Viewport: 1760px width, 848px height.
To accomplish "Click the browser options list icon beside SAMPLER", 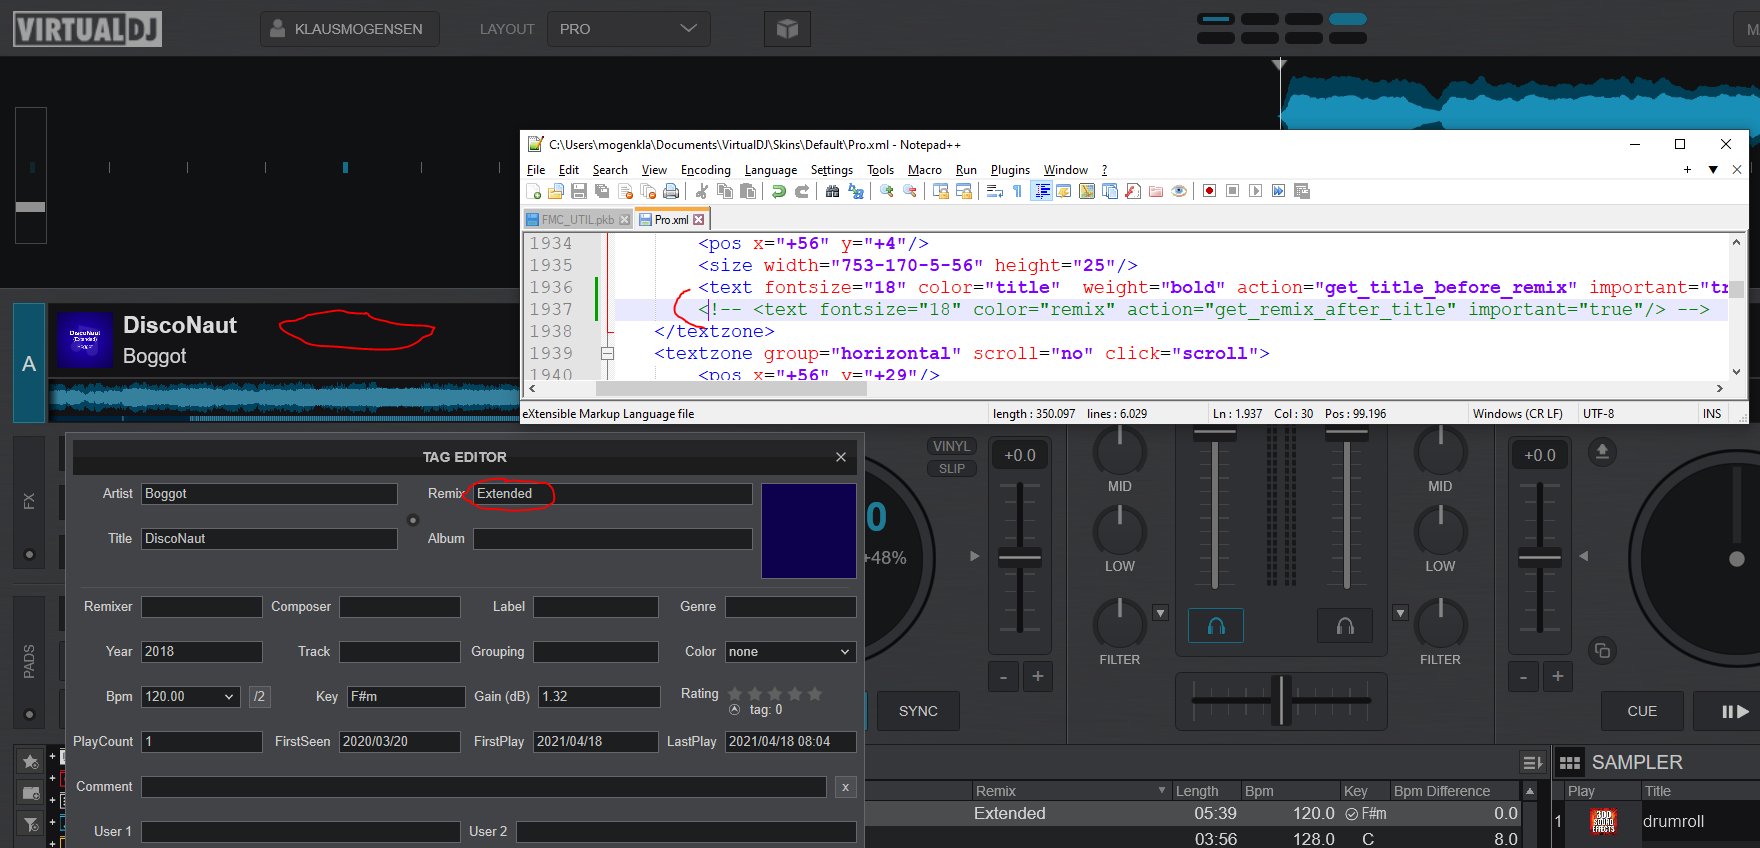I will (1531, 763).
